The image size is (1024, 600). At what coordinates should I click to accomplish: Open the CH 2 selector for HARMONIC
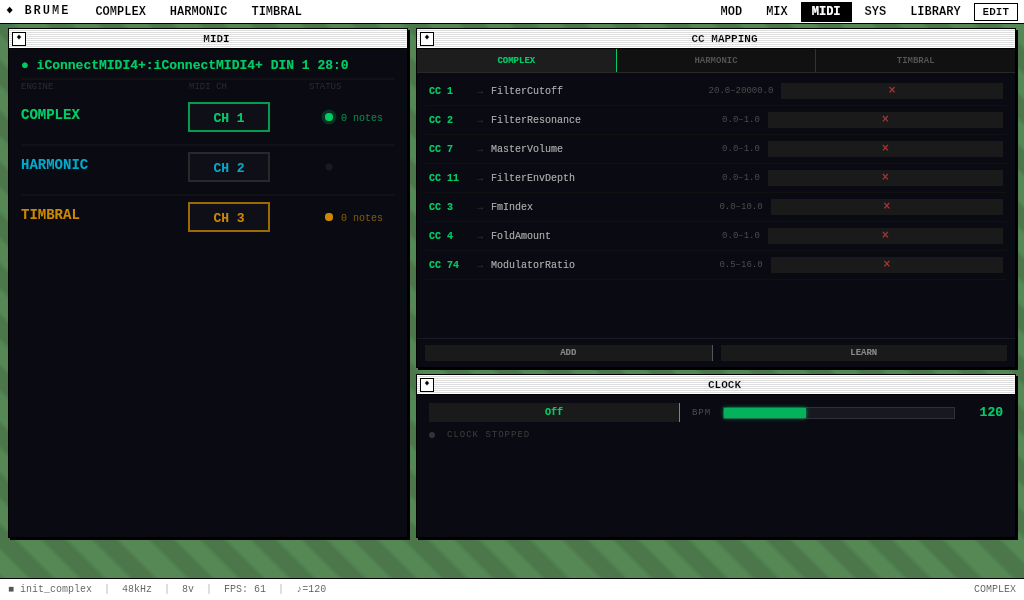click(228, 167)
